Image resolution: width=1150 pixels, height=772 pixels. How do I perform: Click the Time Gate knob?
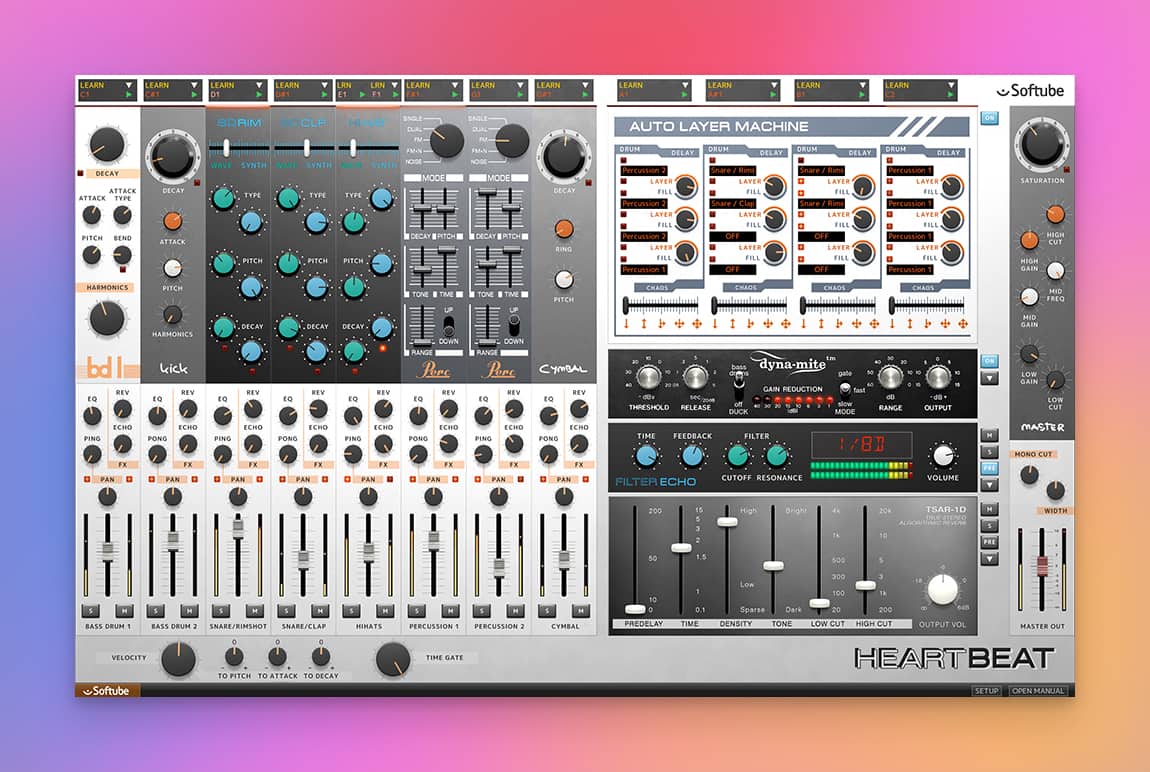(x=392, y=659)
